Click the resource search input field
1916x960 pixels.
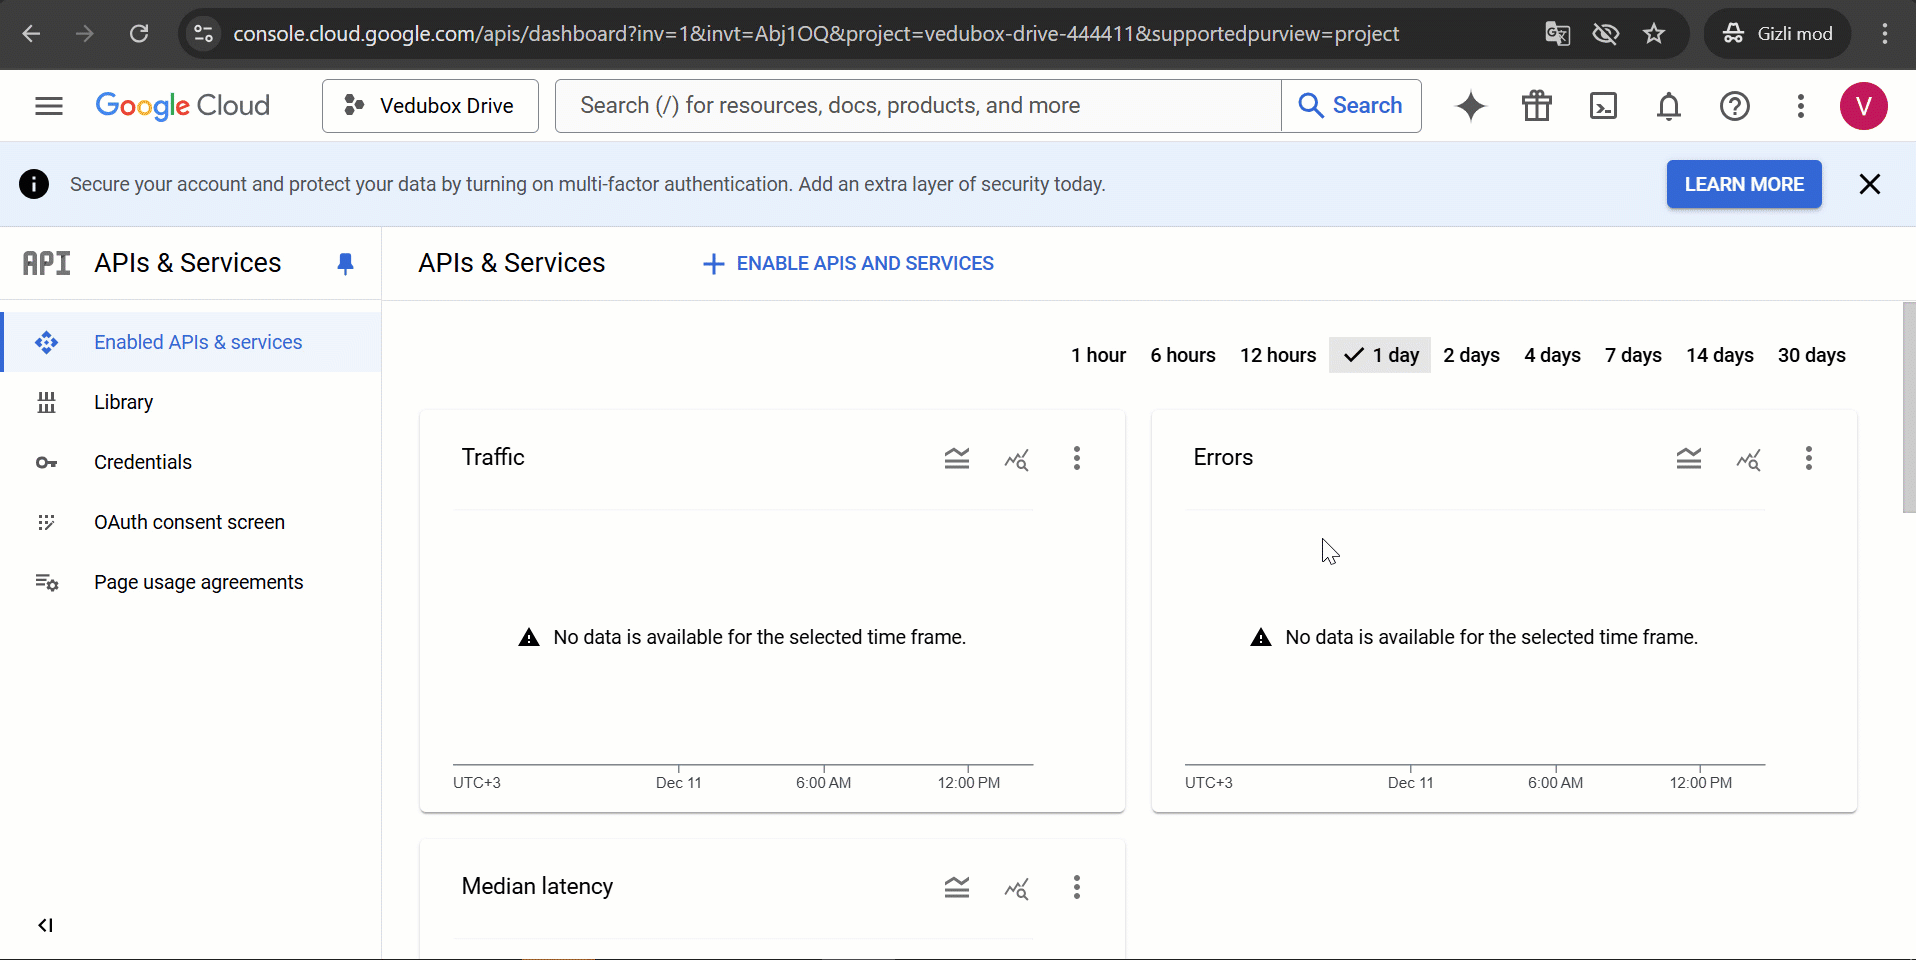pyautogui.click(x=917, y=106)
